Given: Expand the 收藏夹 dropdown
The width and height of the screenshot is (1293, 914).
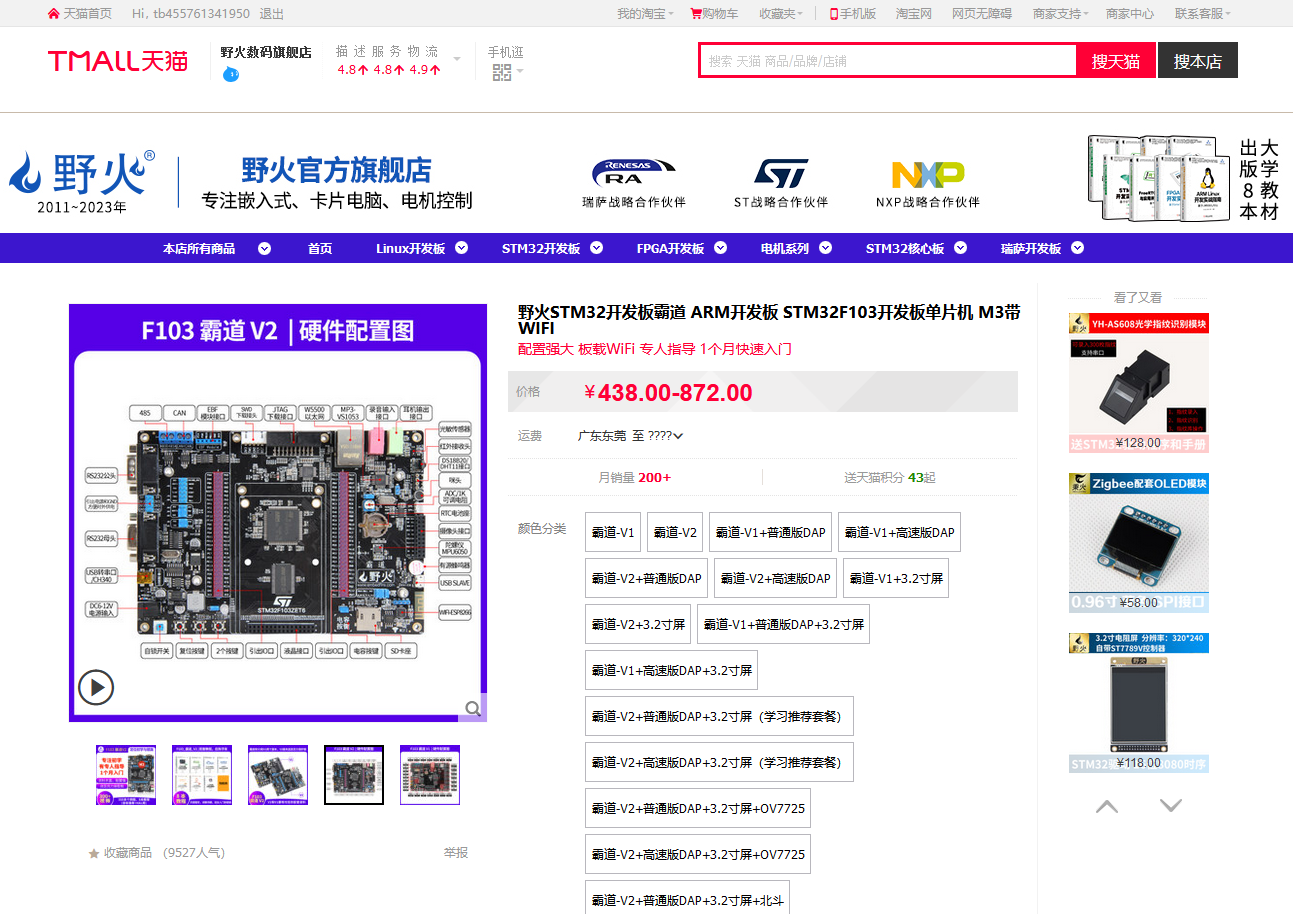Looking at the screenshot, I should coord(800,14).
